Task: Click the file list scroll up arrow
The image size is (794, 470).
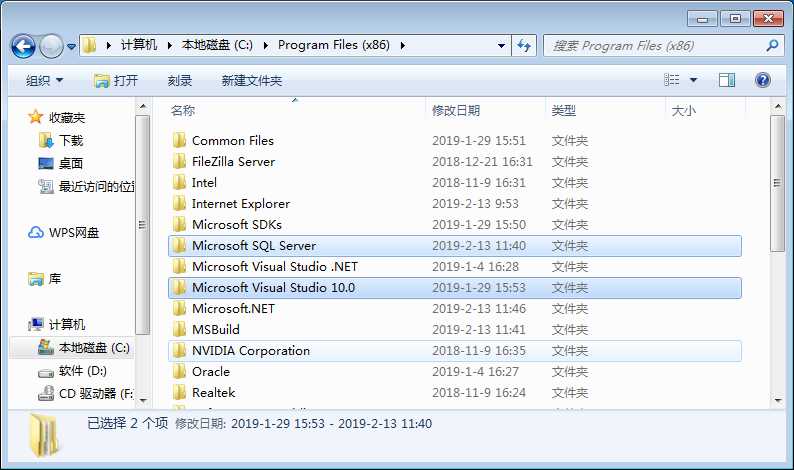Action: [x=777, y=107]
